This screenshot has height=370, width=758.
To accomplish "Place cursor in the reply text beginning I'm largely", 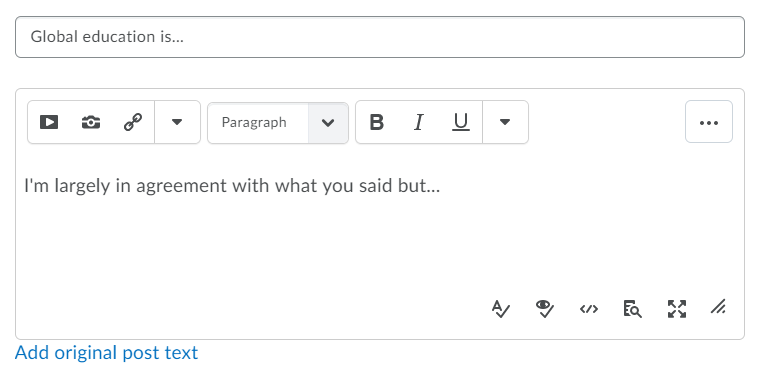I will [232, 186].
